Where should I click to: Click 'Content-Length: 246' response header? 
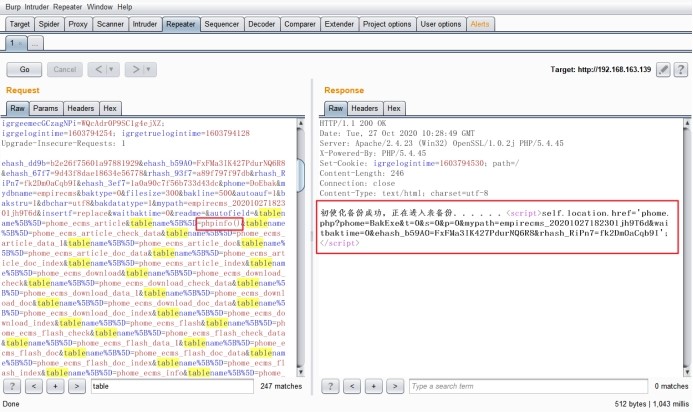(x=362, y=173)
